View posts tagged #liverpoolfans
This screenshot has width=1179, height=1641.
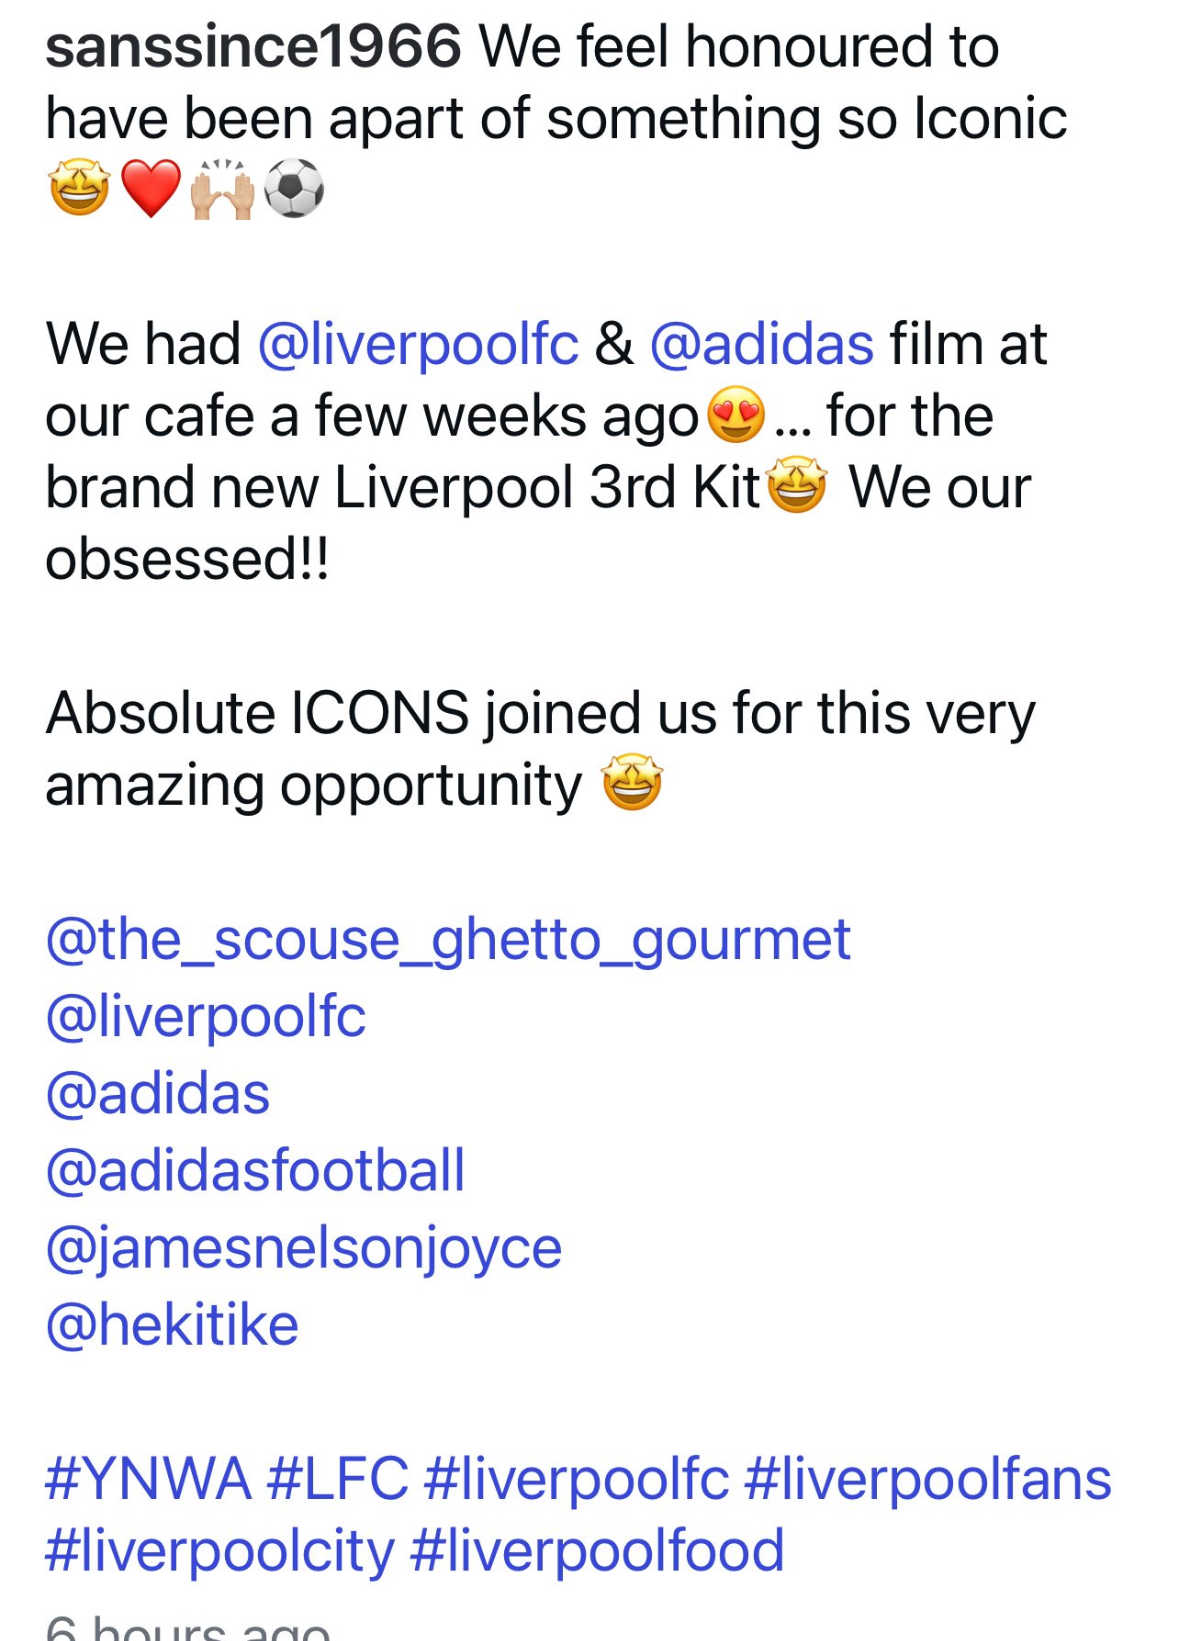pyautogui.click(x=928, y=1480)
